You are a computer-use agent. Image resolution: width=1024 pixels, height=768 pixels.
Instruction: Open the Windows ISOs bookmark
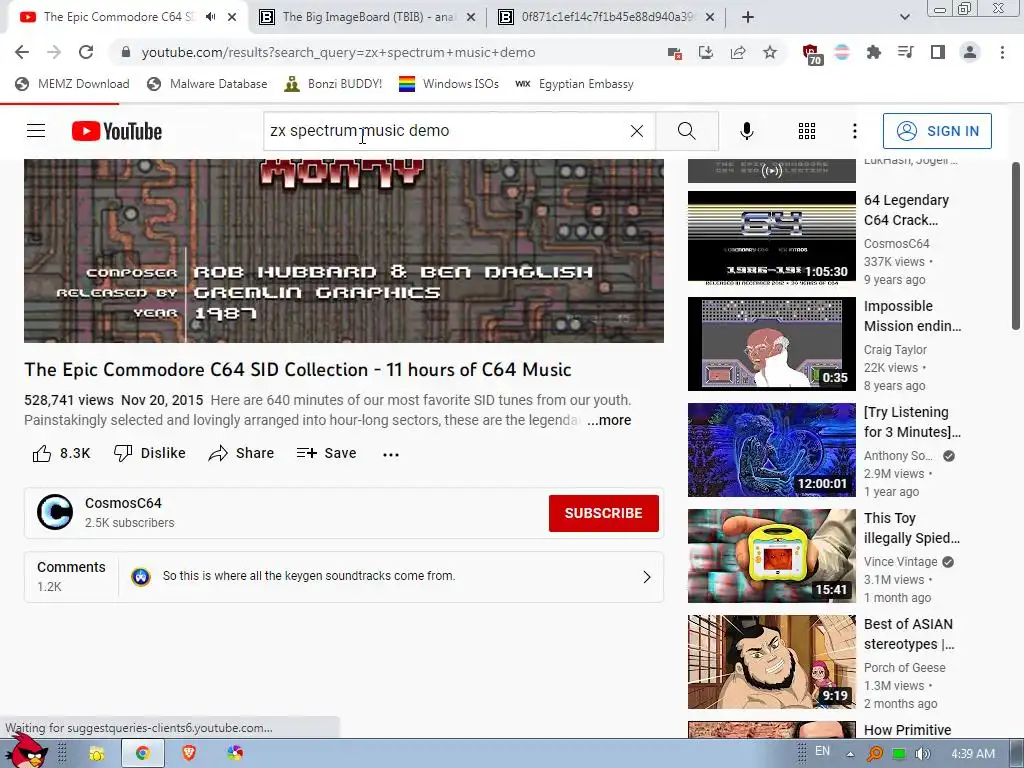[x=449, y=84]
